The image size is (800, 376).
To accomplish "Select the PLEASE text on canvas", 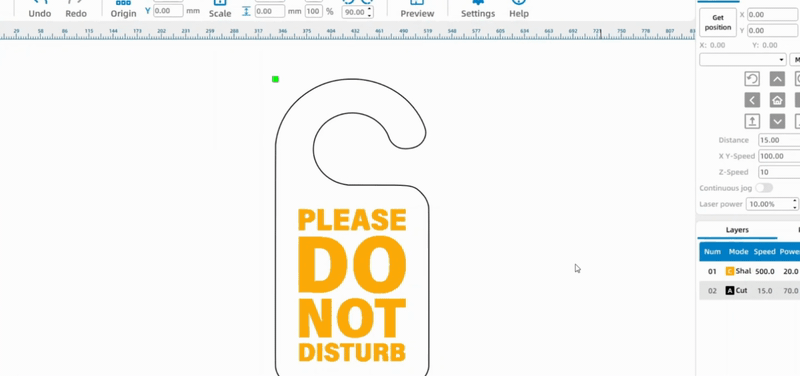I will [352, 220].
